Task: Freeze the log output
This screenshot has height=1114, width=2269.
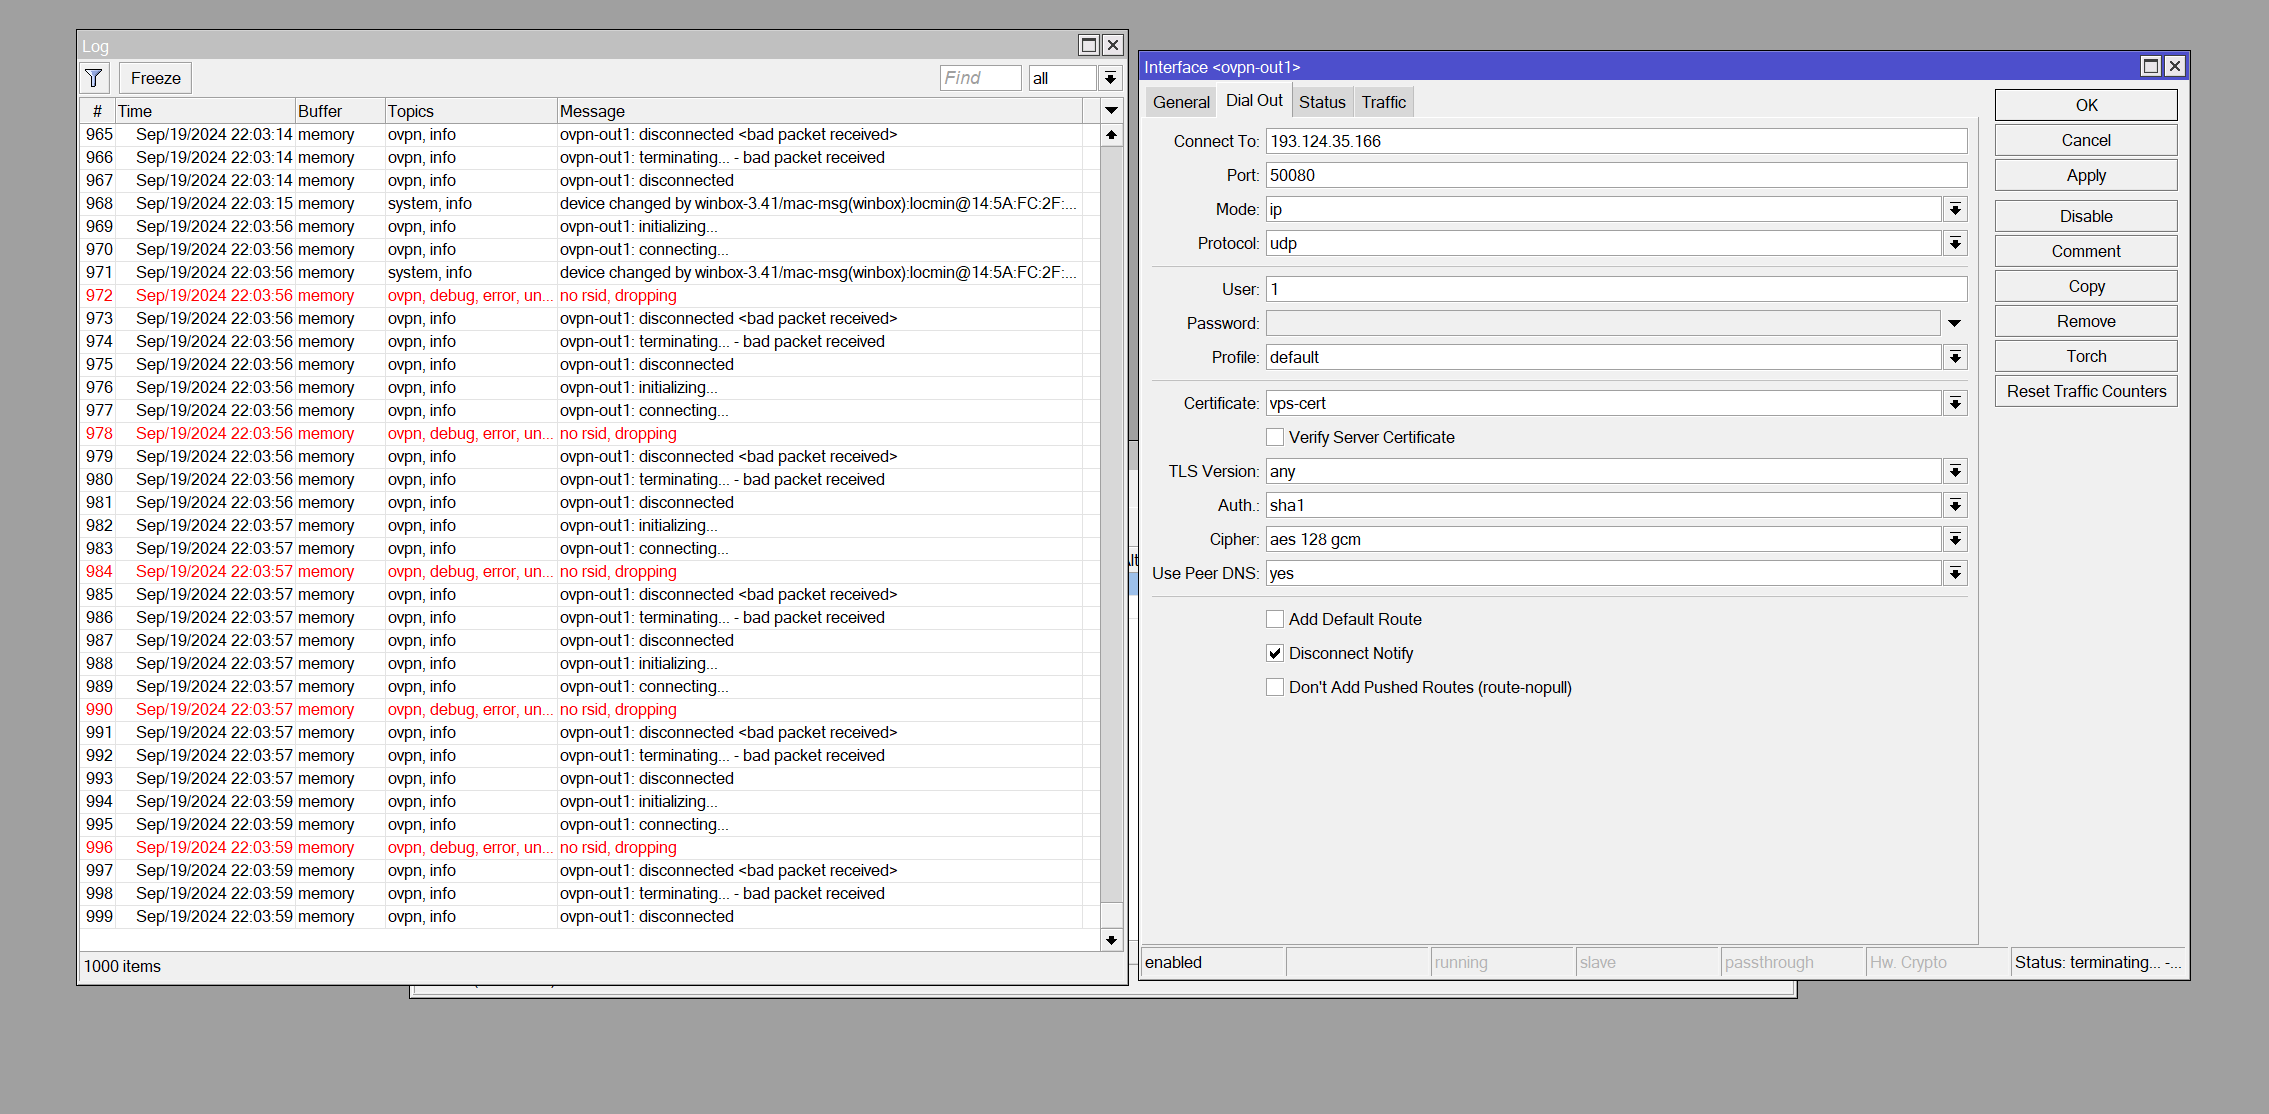Action: pyautogui.click(x=156, y=78)
